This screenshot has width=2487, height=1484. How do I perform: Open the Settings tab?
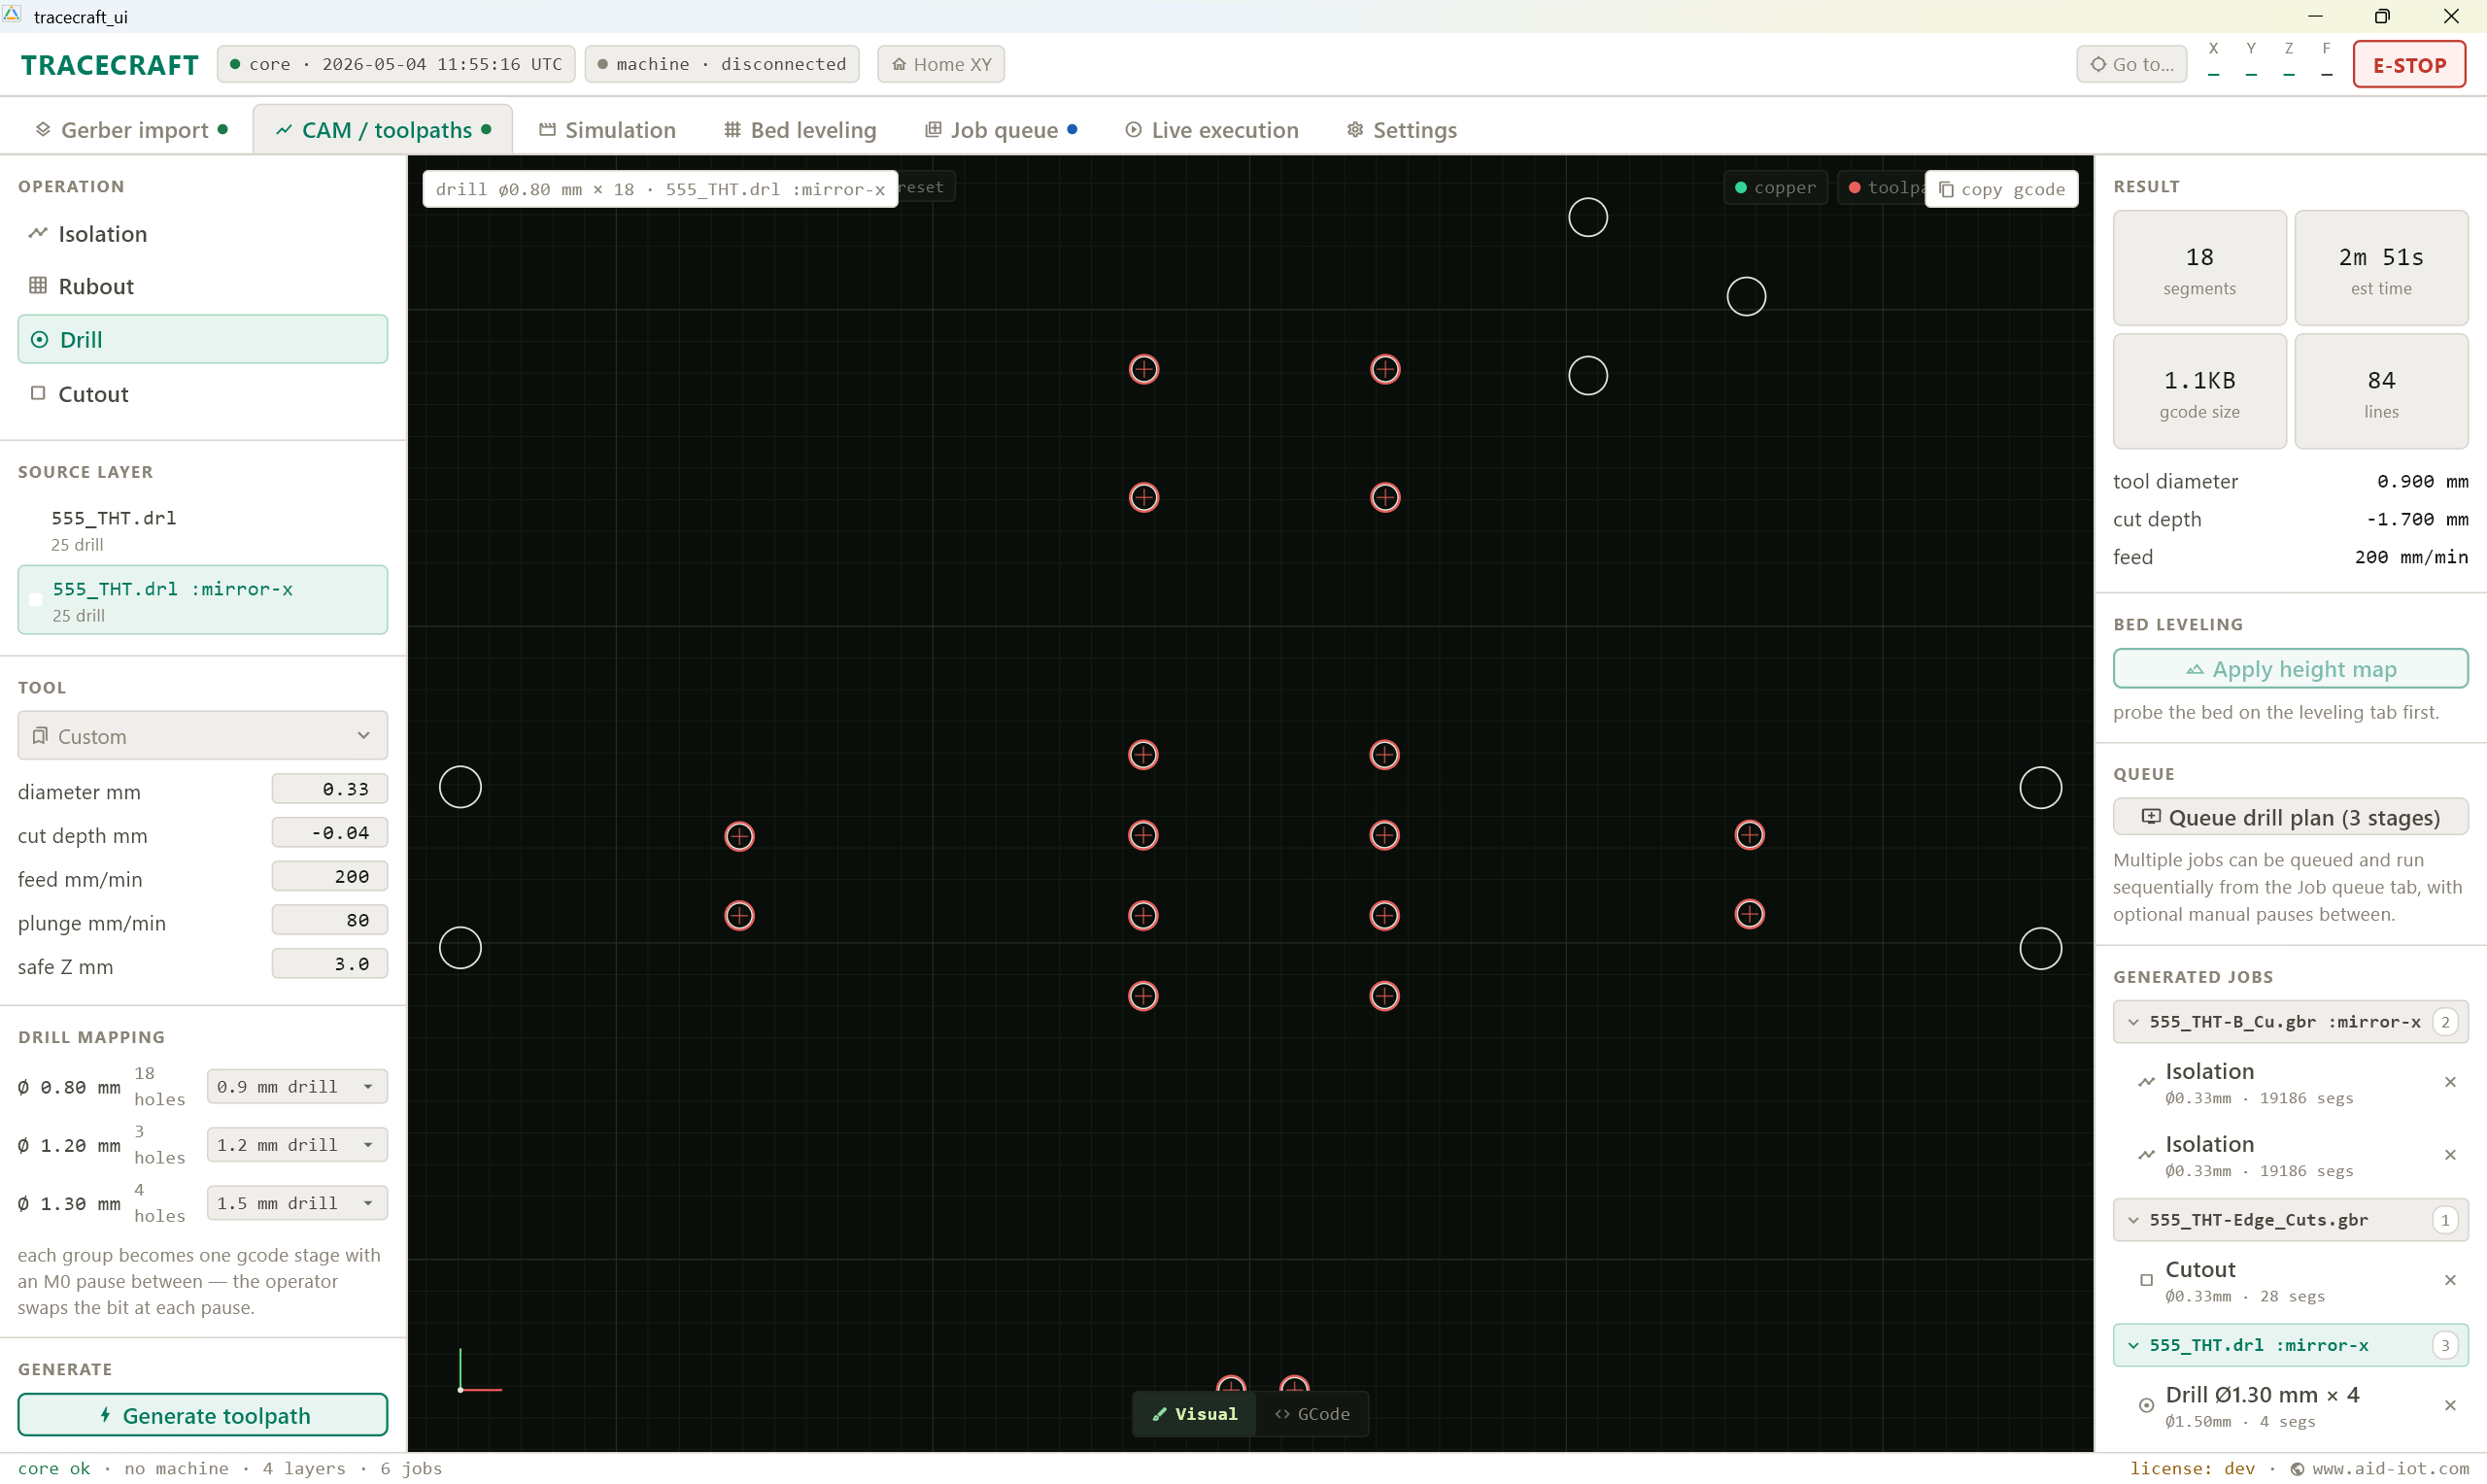[x=1400, y=130]
